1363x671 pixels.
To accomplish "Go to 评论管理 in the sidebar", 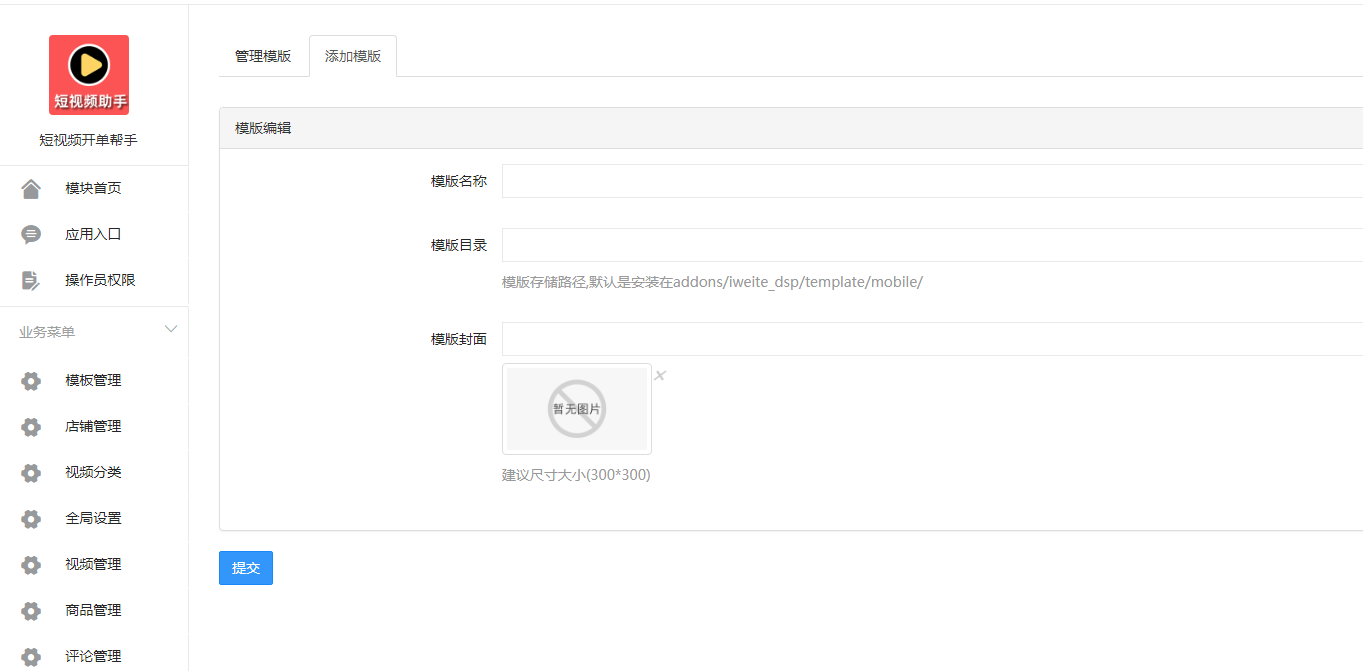I will tap(93, 656).
